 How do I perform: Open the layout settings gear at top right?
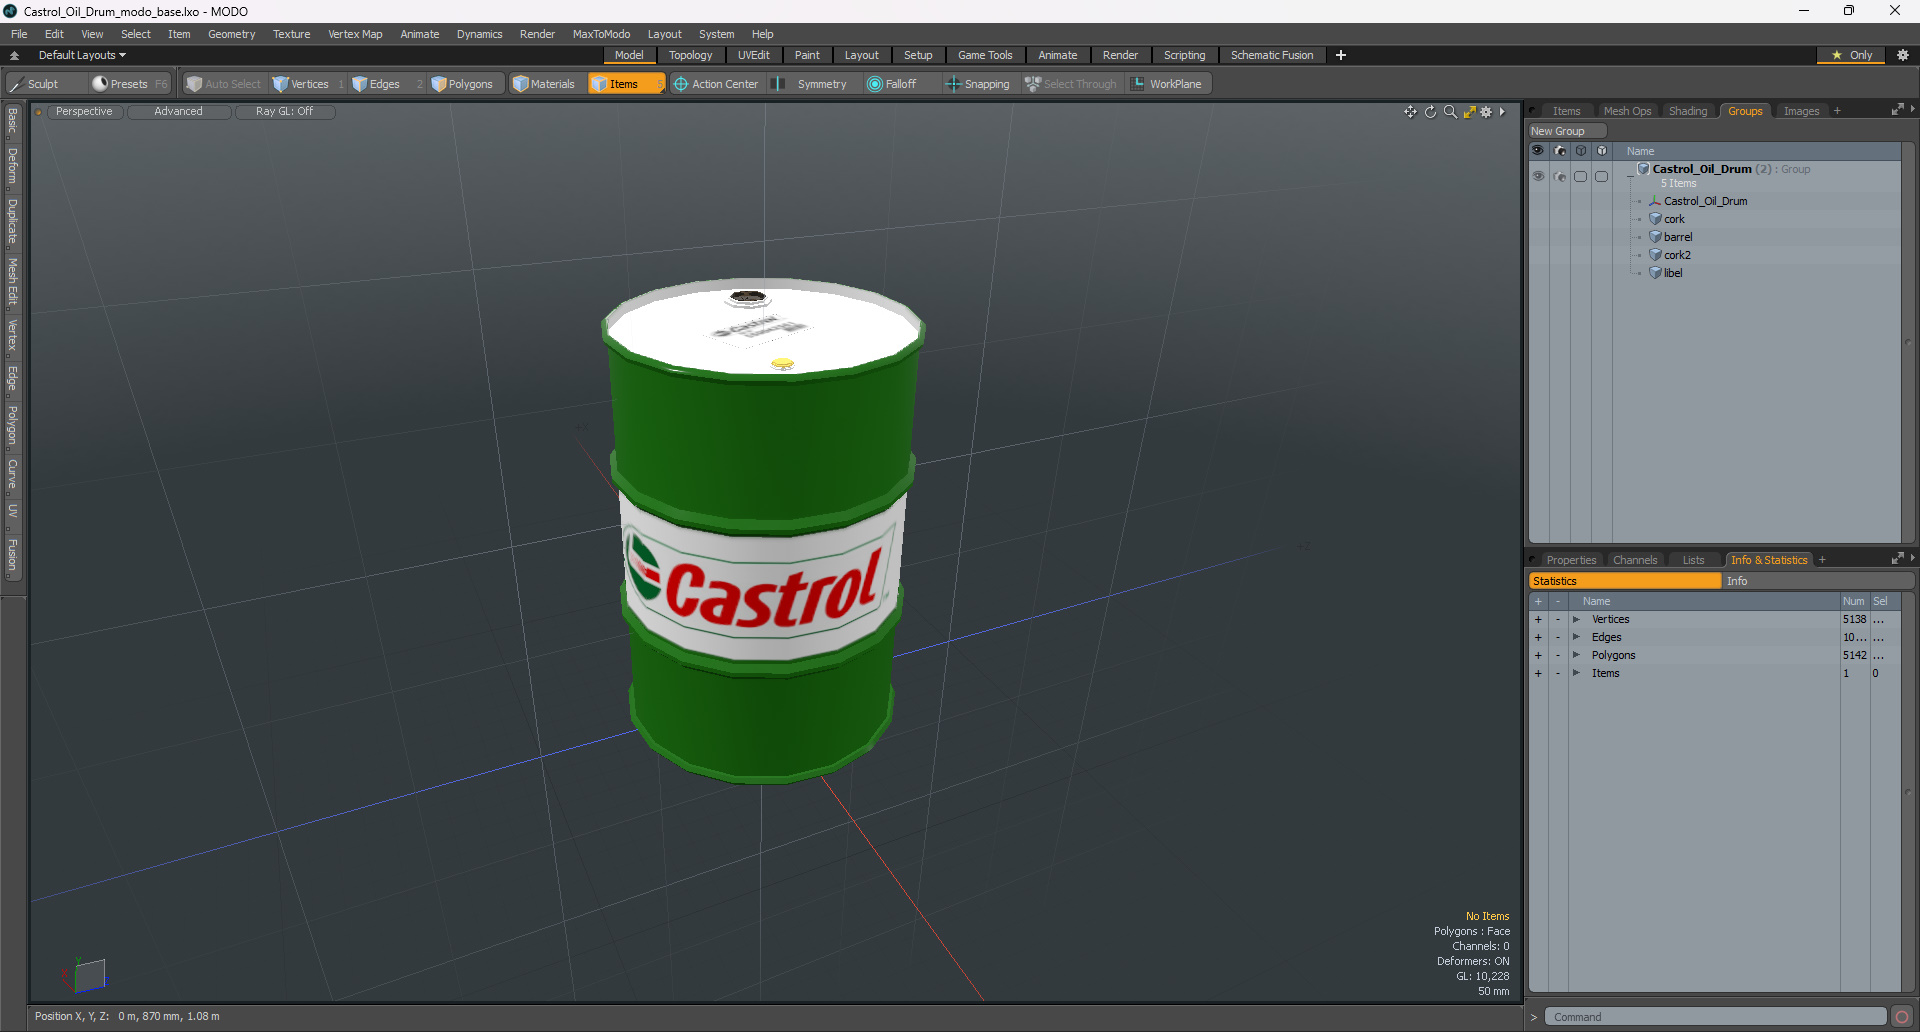click(x=1903, y=55)
